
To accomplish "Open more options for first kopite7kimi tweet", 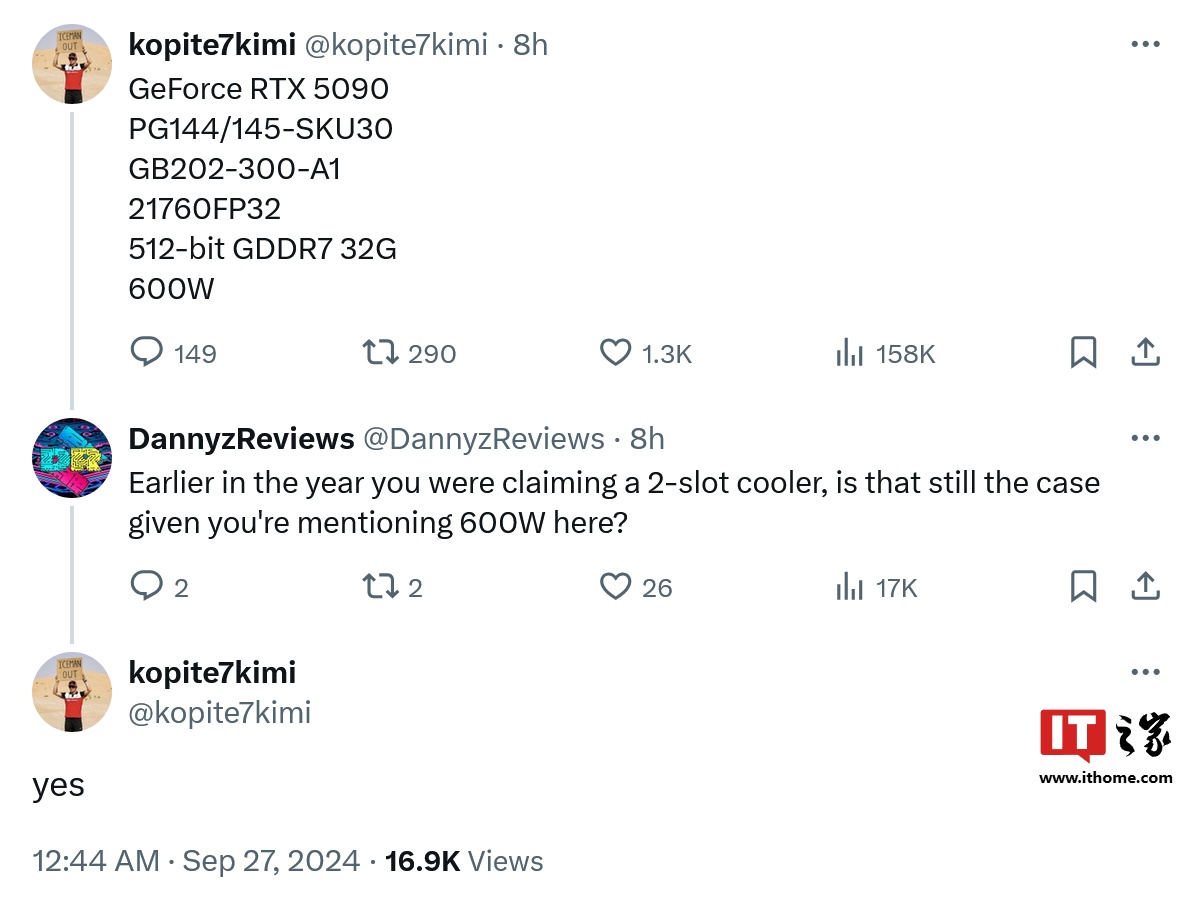I will point(1145,44).
